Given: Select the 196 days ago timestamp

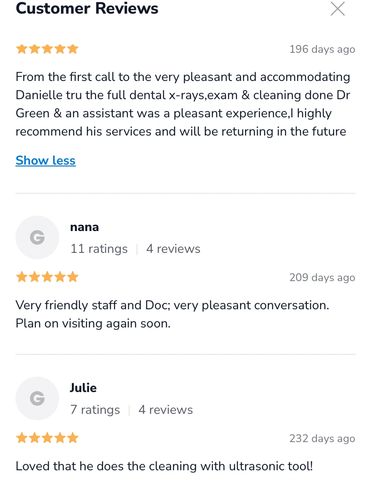Looking at the screenshot, I should pyautogui.click(x=322, y=49).
